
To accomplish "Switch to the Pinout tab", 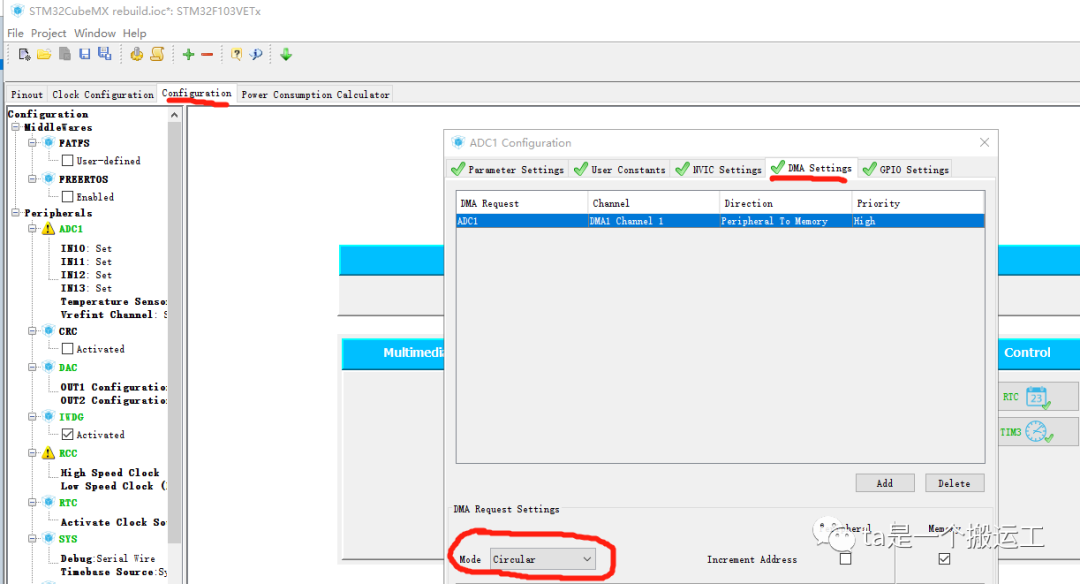I will (27, 94).
